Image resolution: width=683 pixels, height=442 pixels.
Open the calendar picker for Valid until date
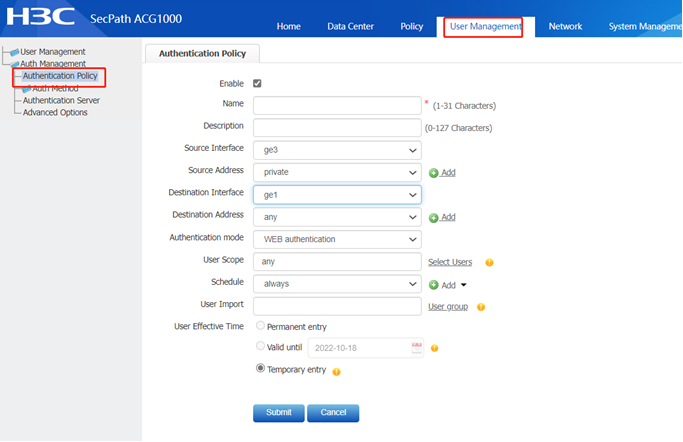tap(417, 348)
